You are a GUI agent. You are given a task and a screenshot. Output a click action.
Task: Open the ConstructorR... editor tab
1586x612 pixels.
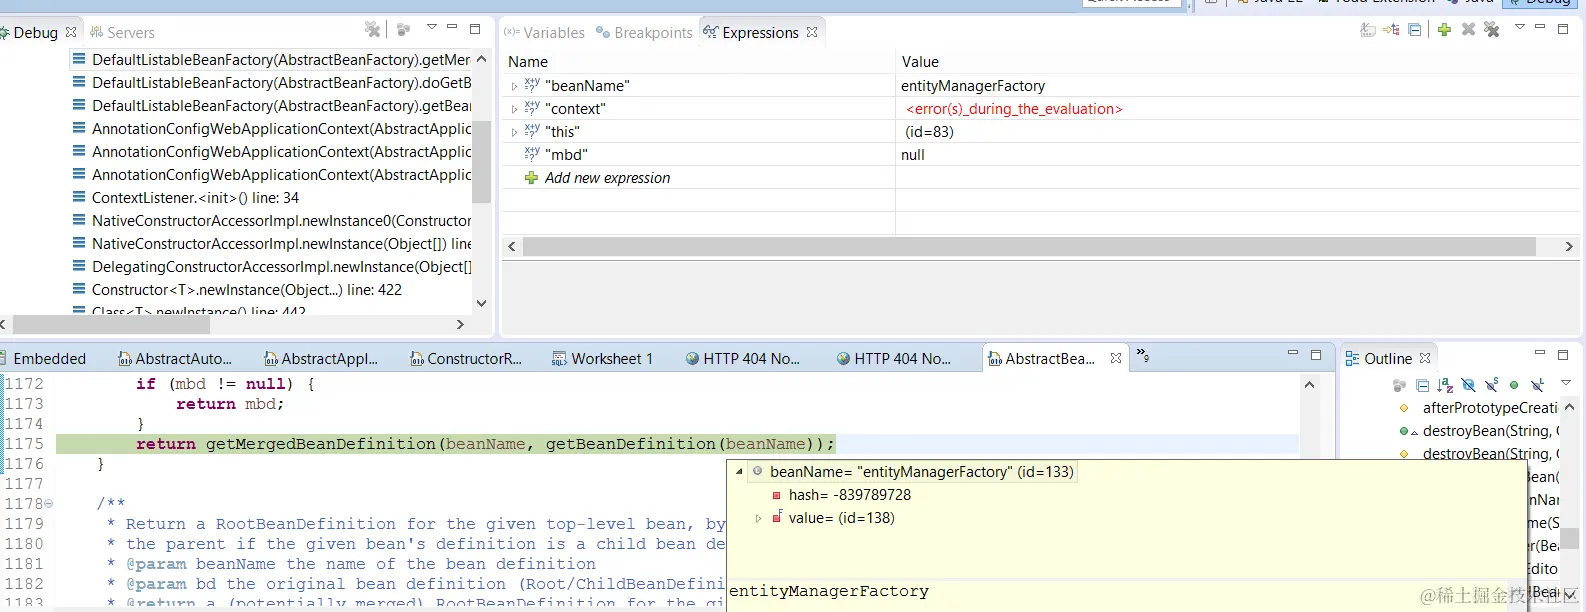(x=466, y=359)
